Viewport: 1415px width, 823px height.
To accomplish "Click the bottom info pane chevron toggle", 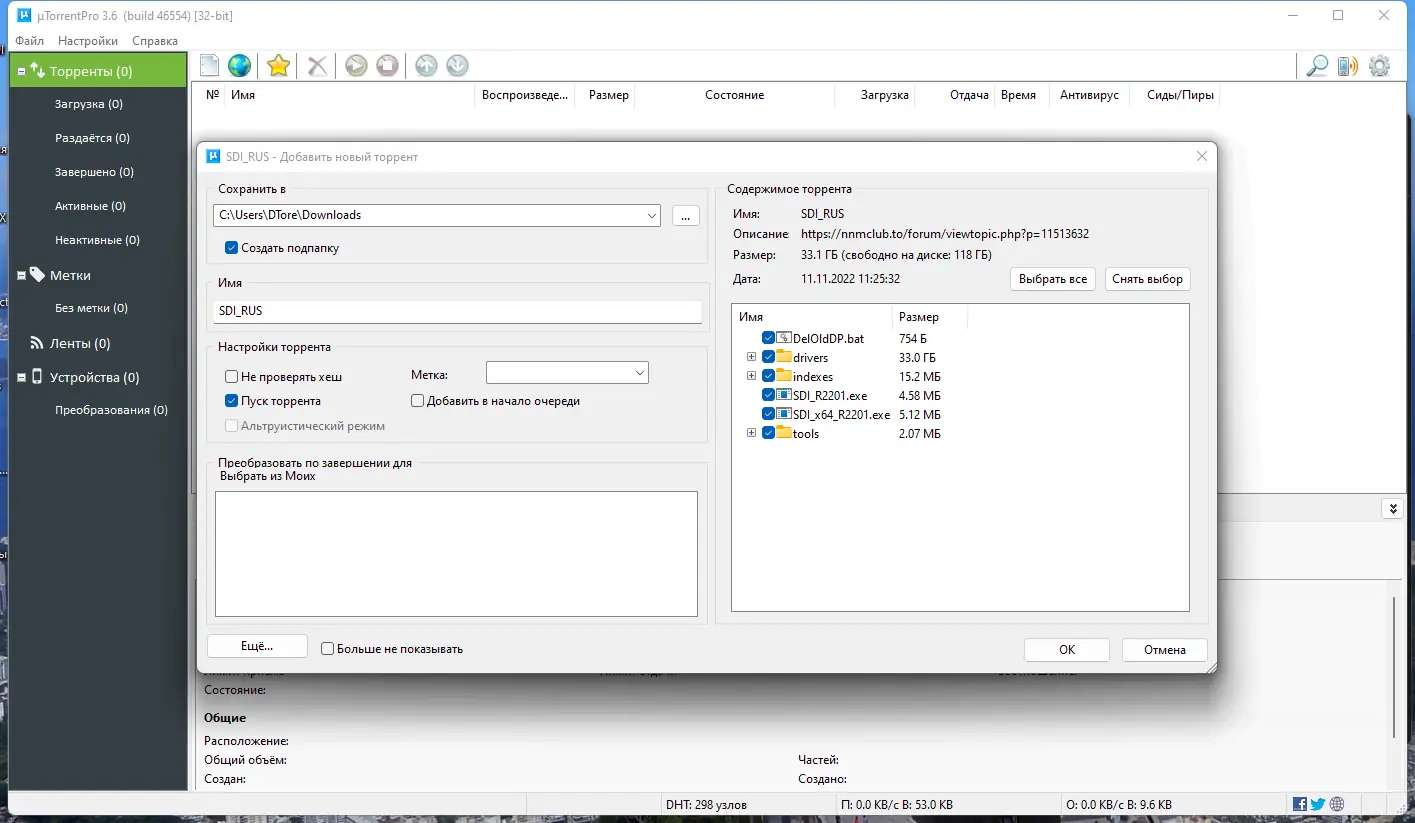I will click(x=1391, y=509).
